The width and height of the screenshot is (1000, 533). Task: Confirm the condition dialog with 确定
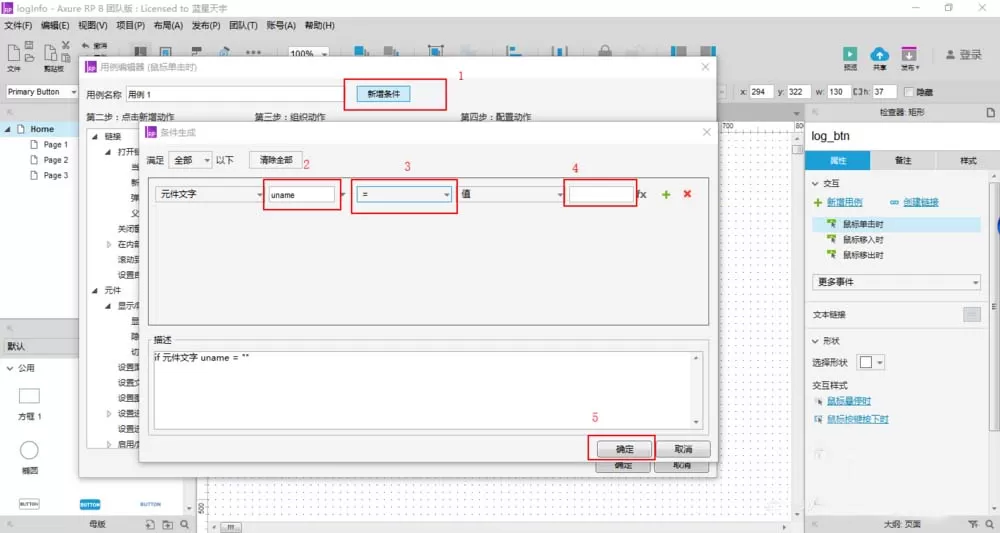(624, 449)
